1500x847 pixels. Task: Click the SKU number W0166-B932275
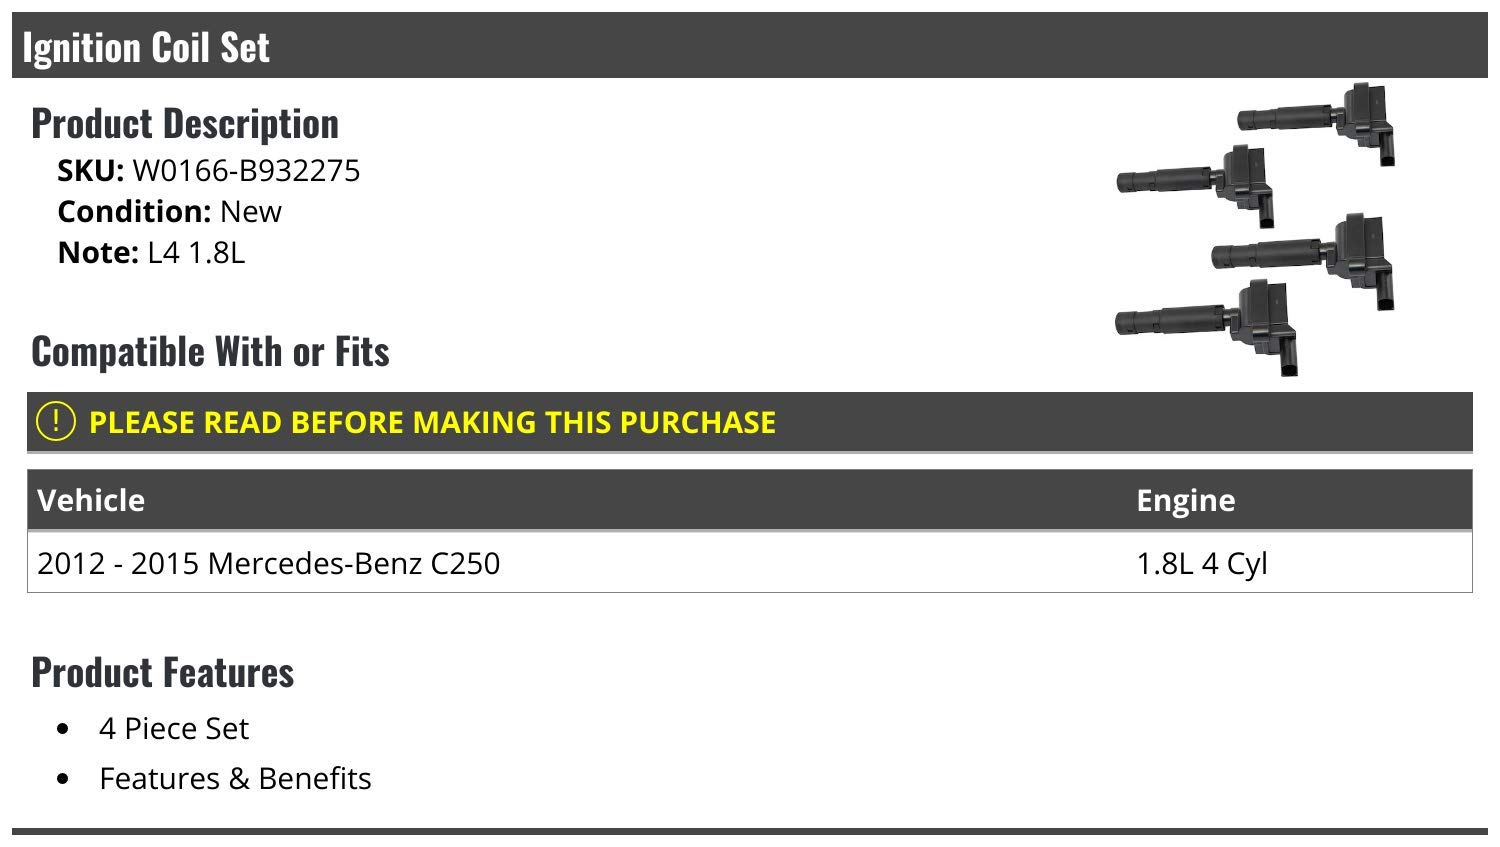point(246,171)
